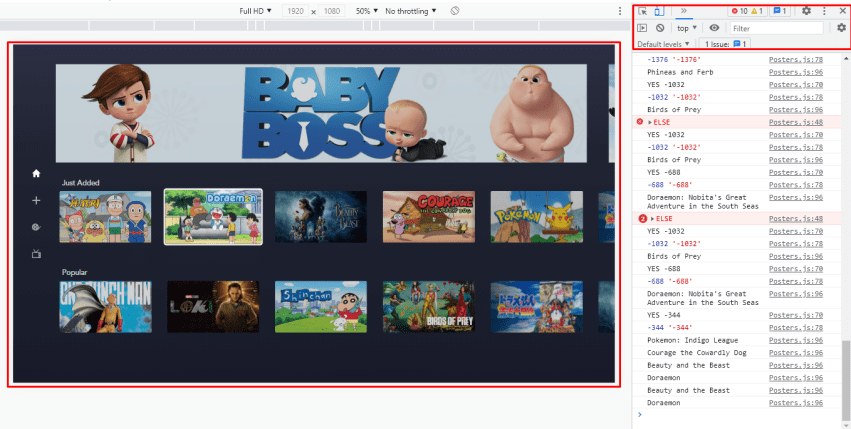Open the One Punch Man poster

point(105,307)
